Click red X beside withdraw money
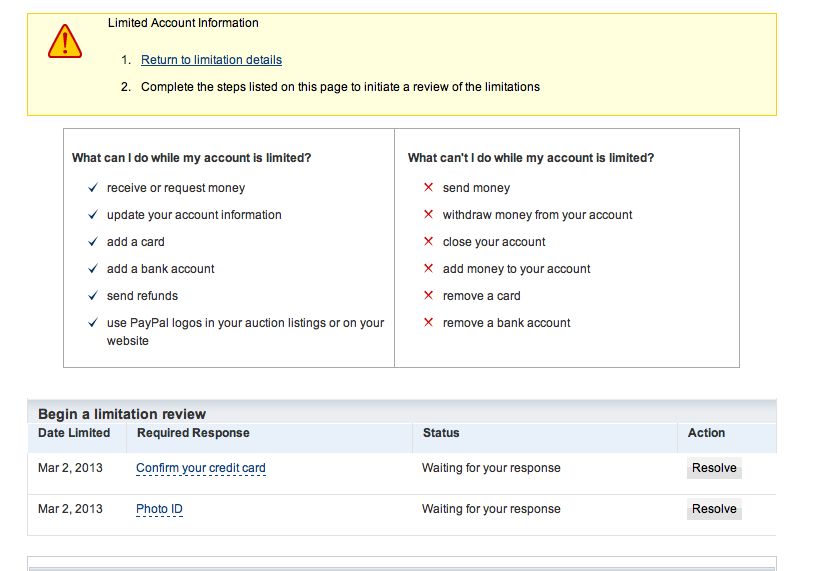The height and width of the screenshot is (571, 821). (x=429, y=215)
